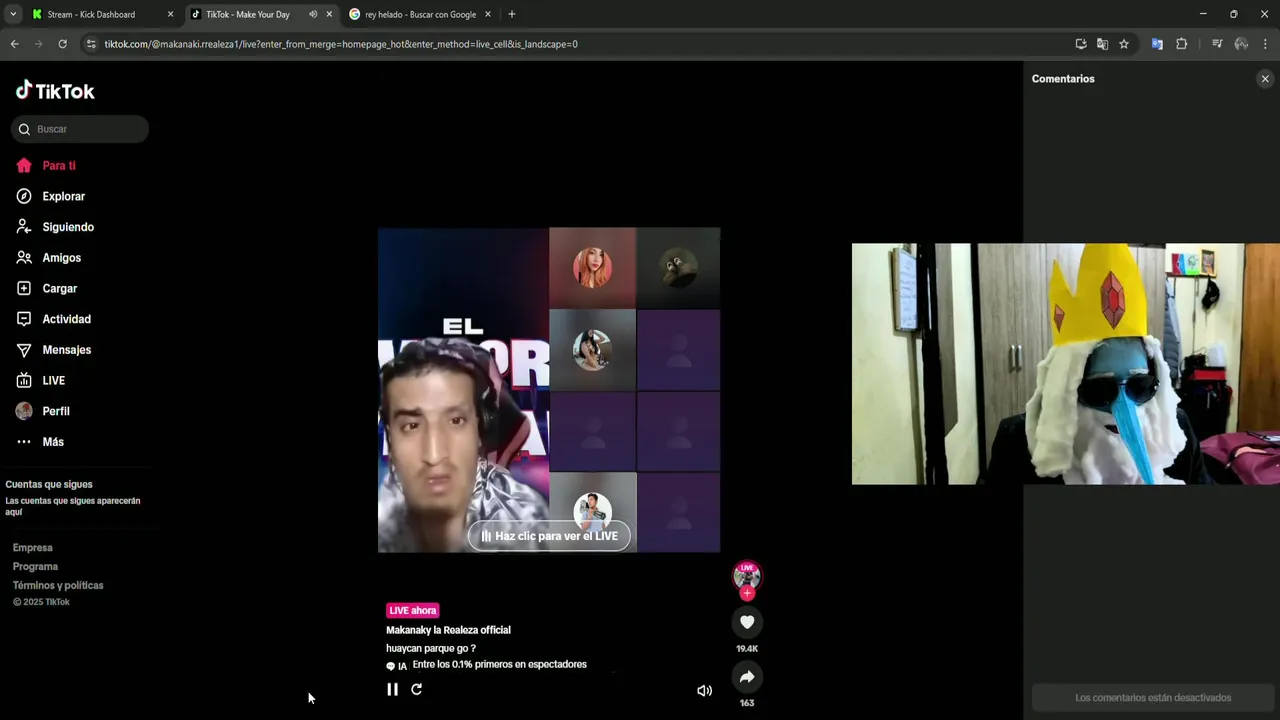This screenshot has width=1280, height=720.
Task: Click Entre los 0.1% primeros en espectadores
Action: pyautogui.click(x=499, y=665)
